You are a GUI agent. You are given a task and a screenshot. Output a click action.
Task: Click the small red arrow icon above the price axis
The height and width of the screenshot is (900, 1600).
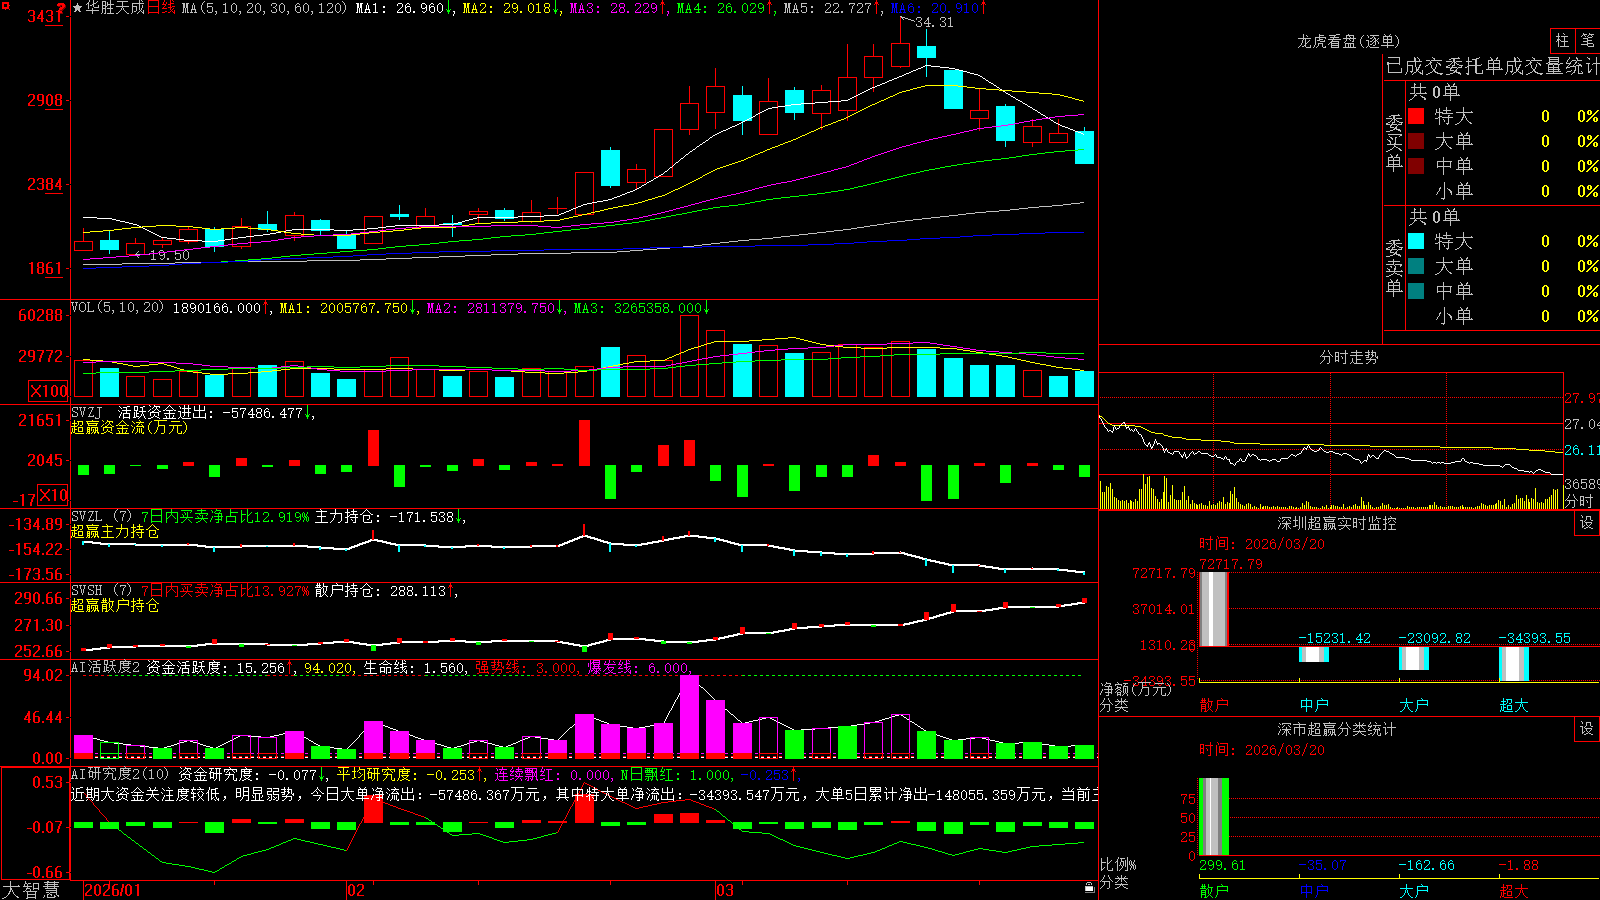coord(60,8)
